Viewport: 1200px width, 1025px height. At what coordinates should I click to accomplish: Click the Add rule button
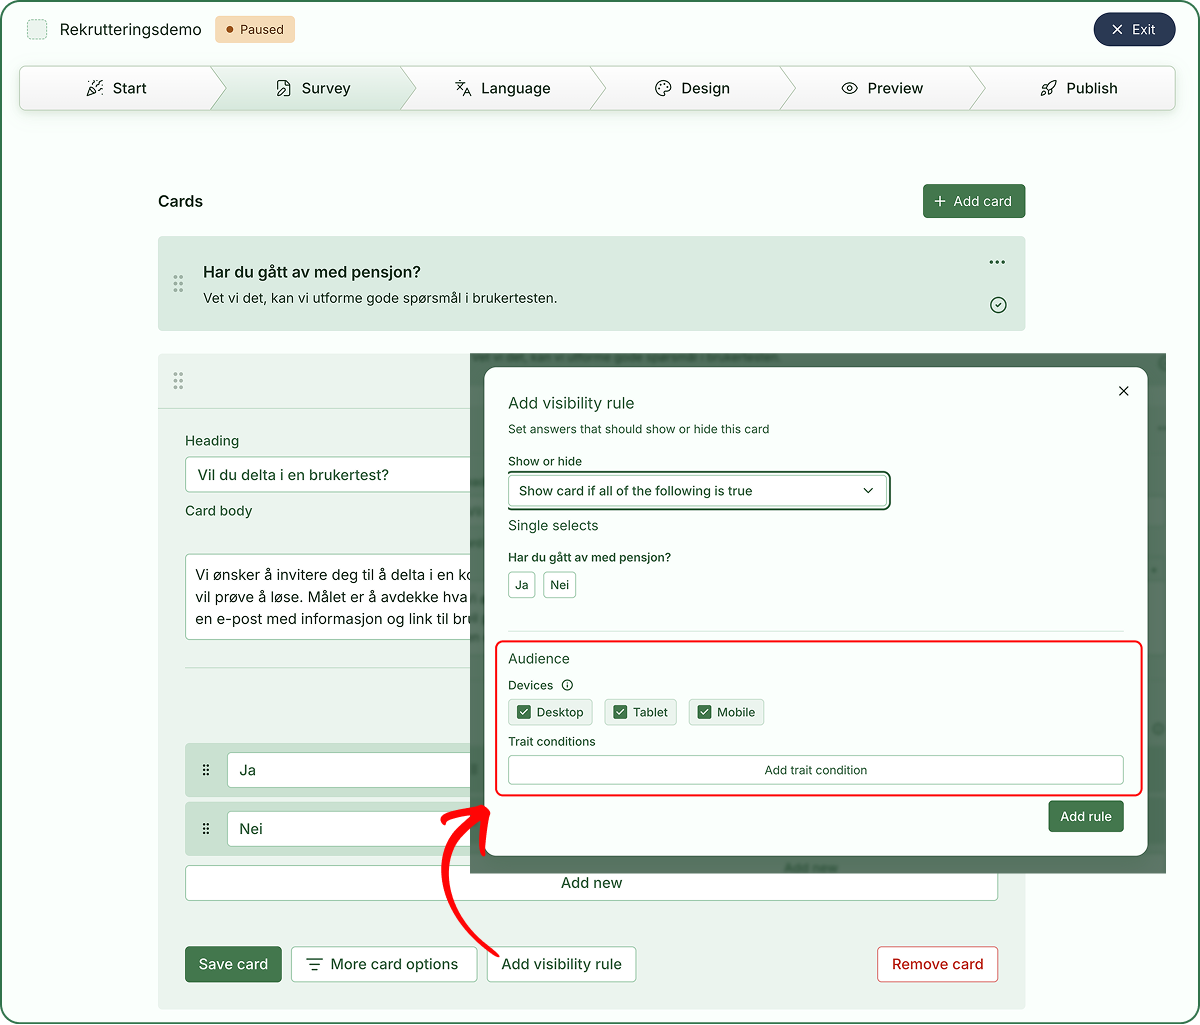1086,816
